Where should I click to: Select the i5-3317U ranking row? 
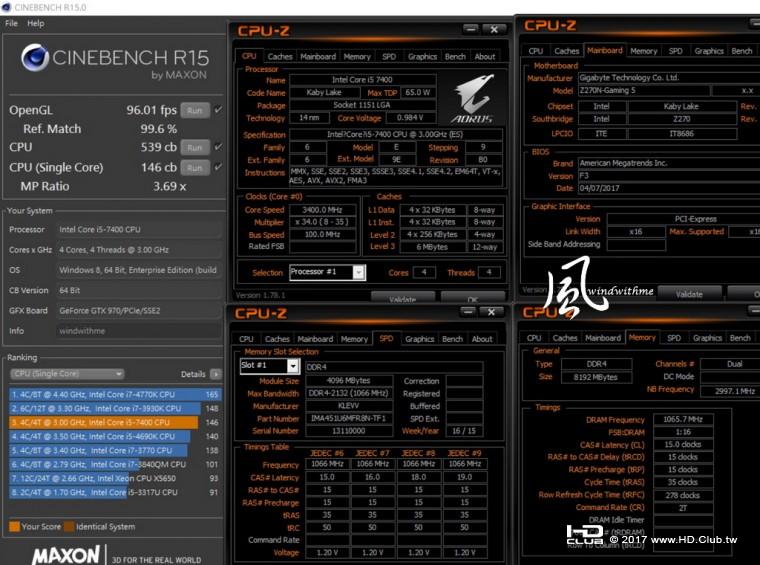pos(115,492)
